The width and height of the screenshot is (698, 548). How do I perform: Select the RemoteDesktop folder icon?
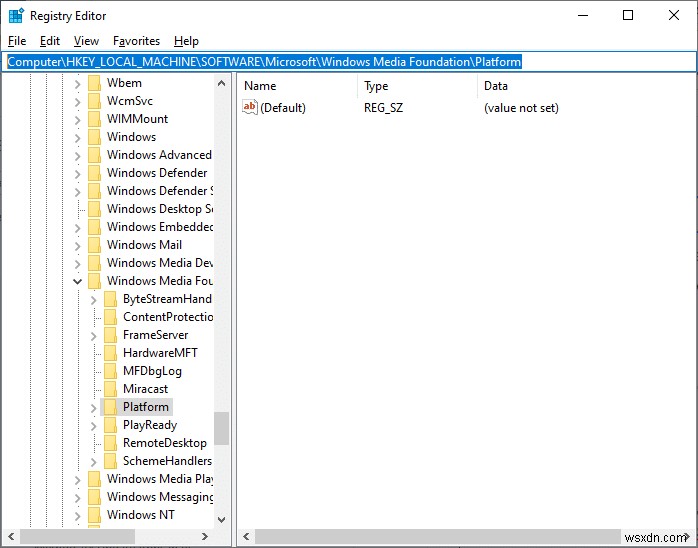110,443
